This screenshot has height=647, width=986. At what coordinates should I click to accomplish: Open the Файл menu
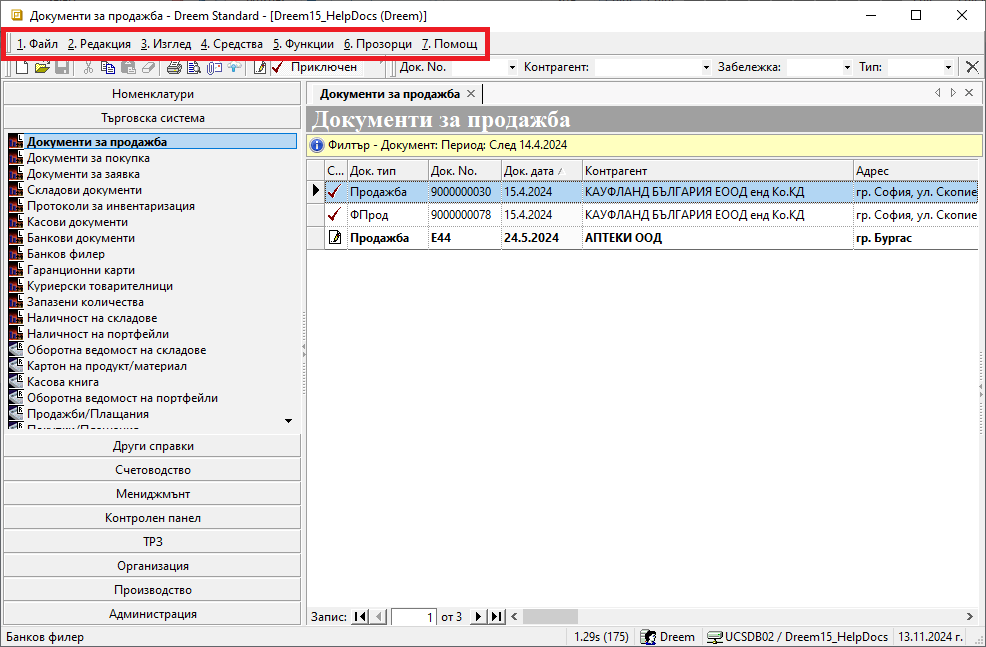click(38, 44)
